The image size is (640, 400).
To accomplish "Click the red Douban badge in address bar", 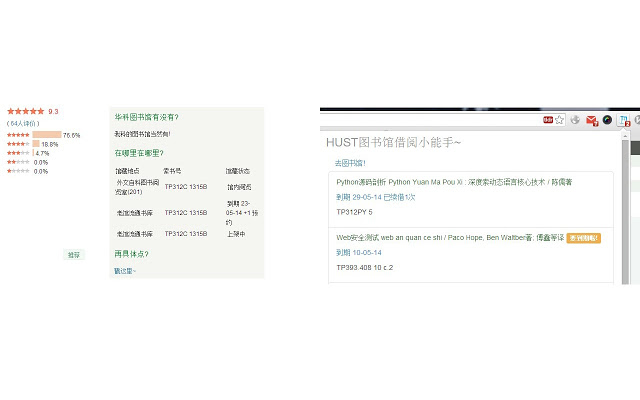I will [548, 120].
